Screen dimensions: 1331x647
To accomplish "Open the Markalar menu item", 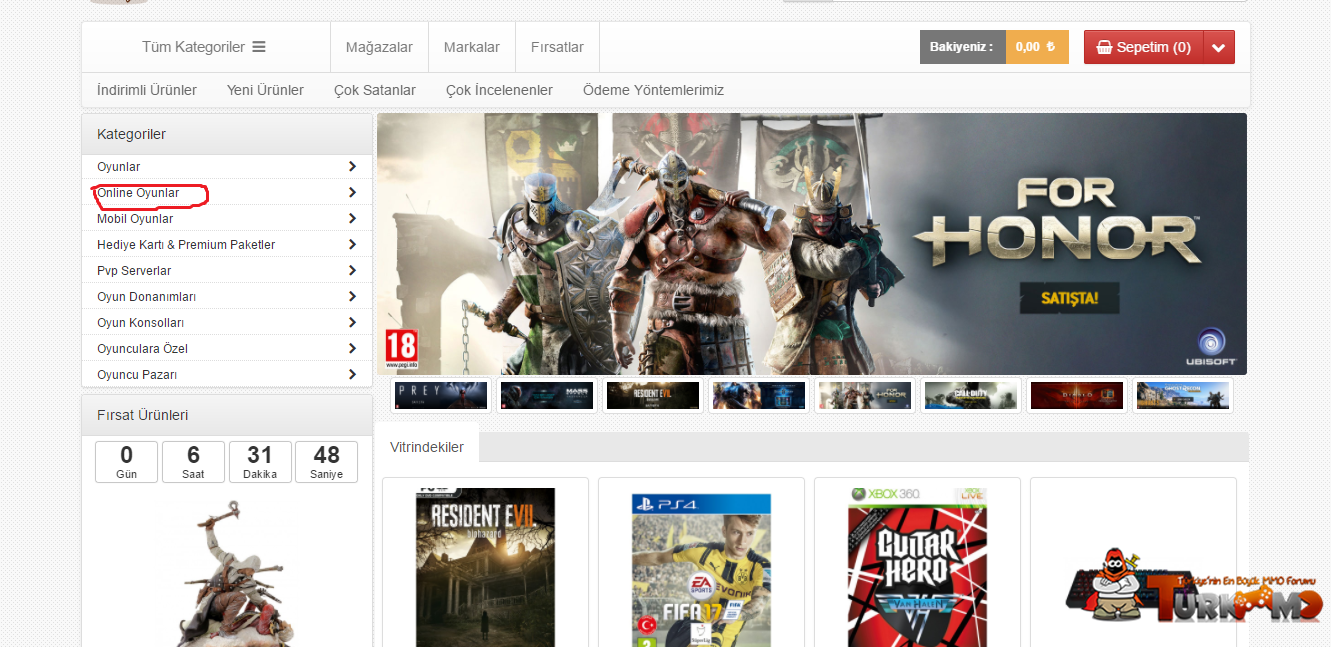I will (472, 47).
